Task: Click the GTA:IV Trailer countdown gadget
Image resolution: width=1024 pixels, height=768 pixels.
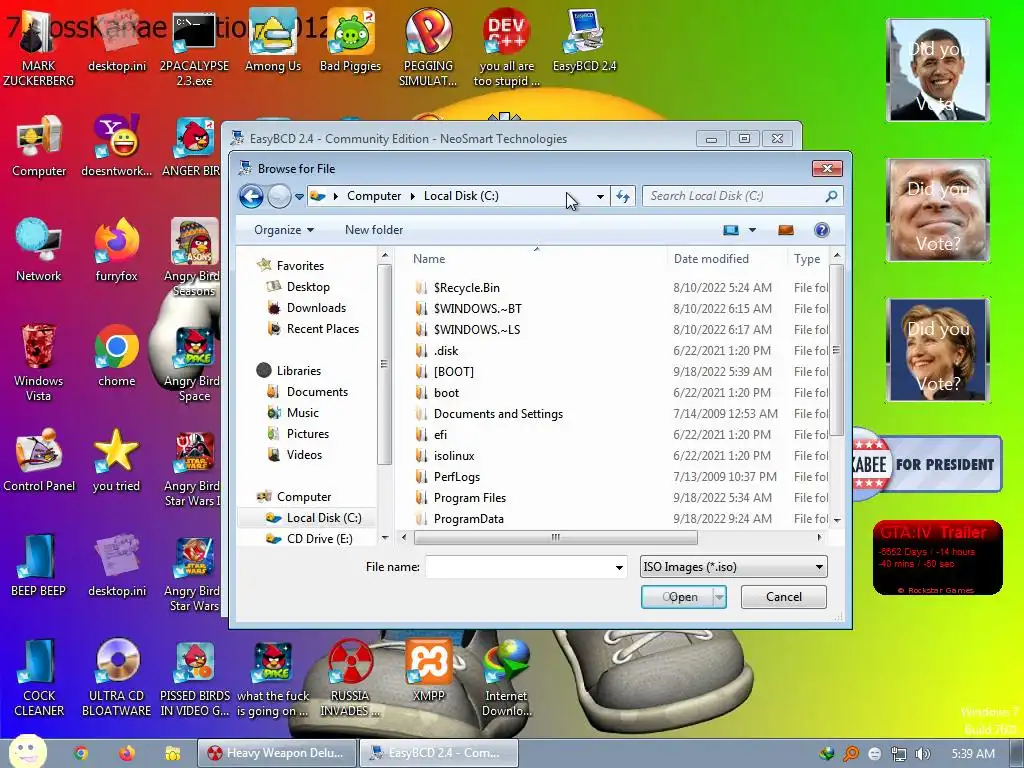Action: (937, 557)
